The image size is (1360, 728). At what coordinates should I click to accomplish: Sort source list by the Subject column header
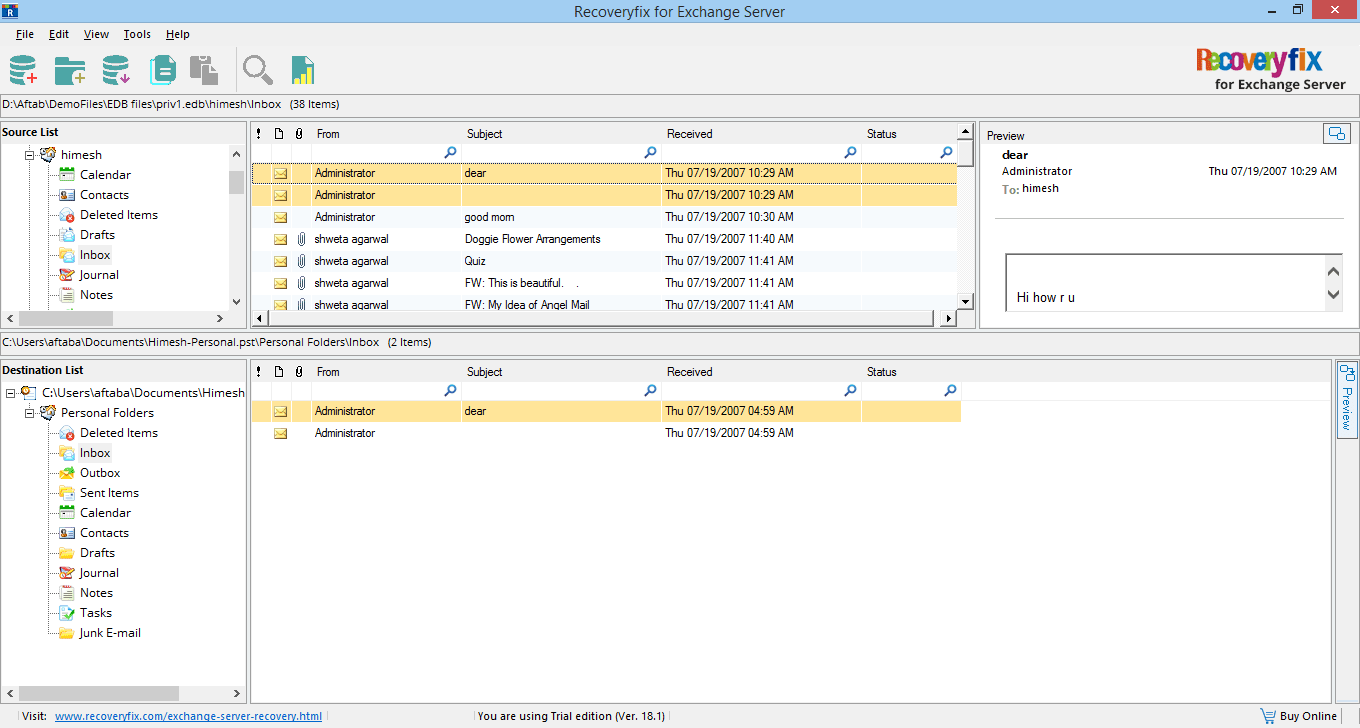[x=561, y=134]
